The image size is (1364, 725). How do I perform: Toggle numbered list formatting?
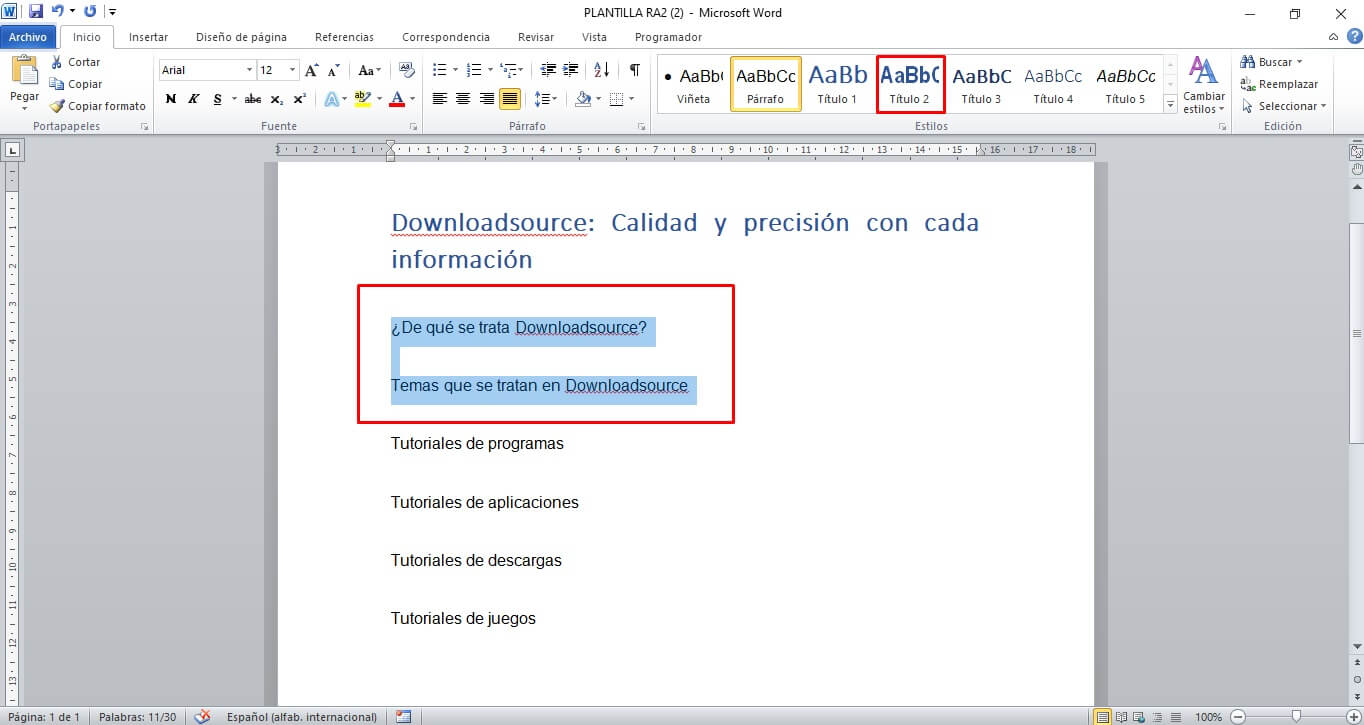pos(473,70)
